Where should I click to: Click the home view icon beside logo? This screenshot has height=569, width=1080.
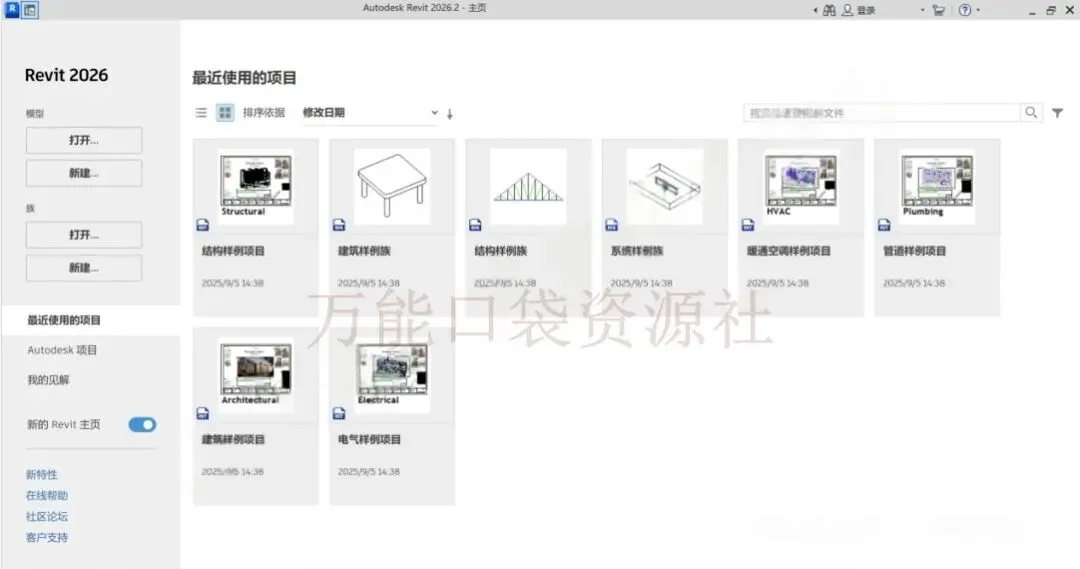[x=30, y=10]
